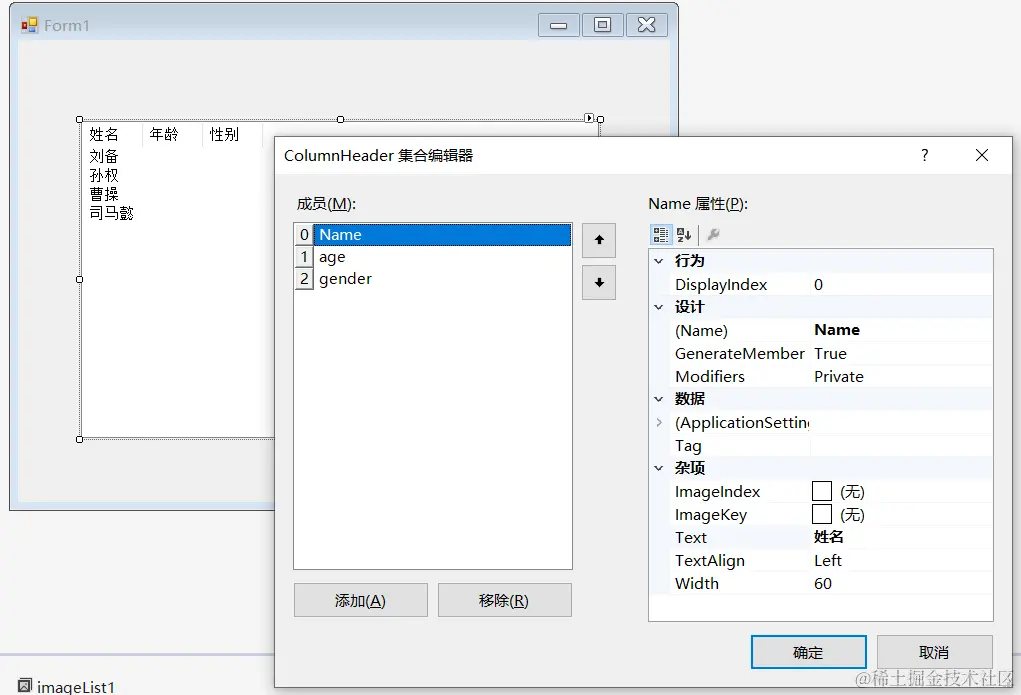Collapse the 数据 category
This screenshot has height=695, width=1021.
pyautogui.click(x=659, y=399)
